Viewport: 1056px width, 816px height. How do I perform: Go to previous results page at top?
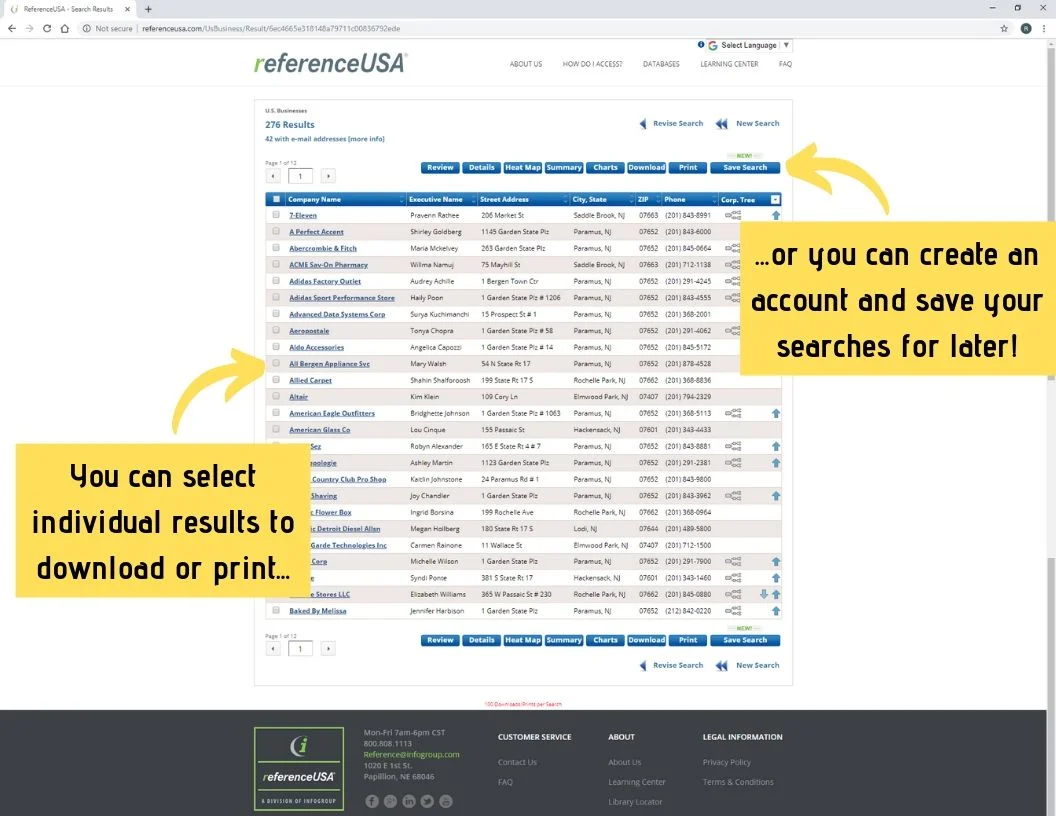pos(273,176)
